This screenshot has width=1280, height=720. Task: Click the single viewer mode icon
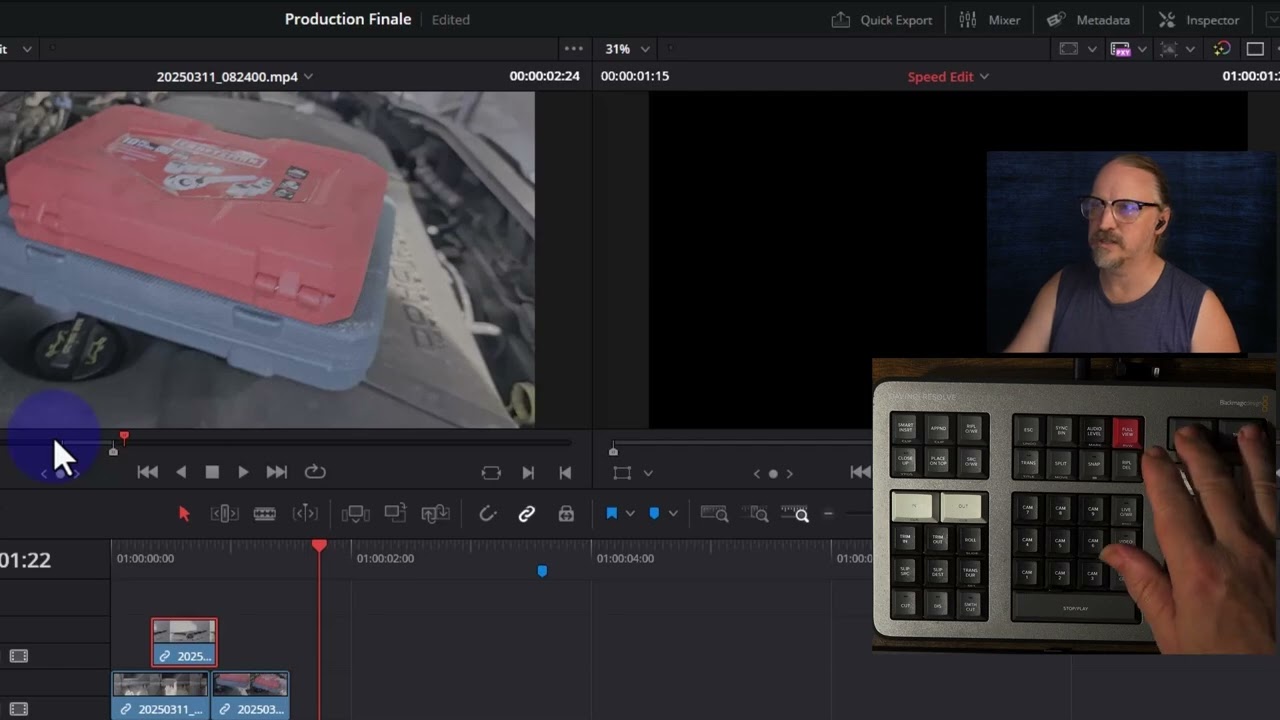coord(1255,48)
